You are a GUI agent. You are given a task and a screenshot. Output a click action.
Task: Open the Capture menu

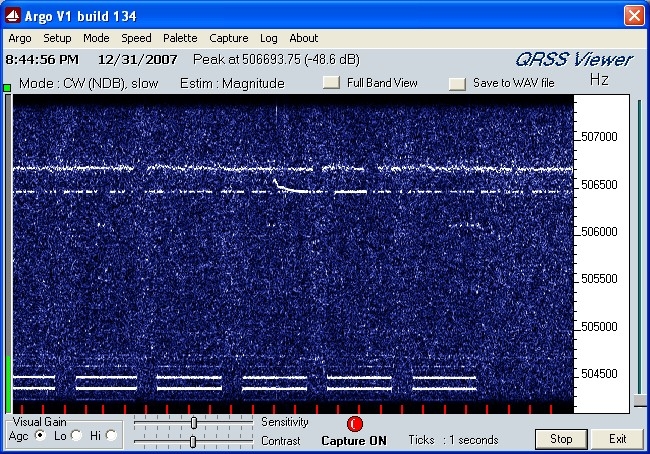point(228,38)
